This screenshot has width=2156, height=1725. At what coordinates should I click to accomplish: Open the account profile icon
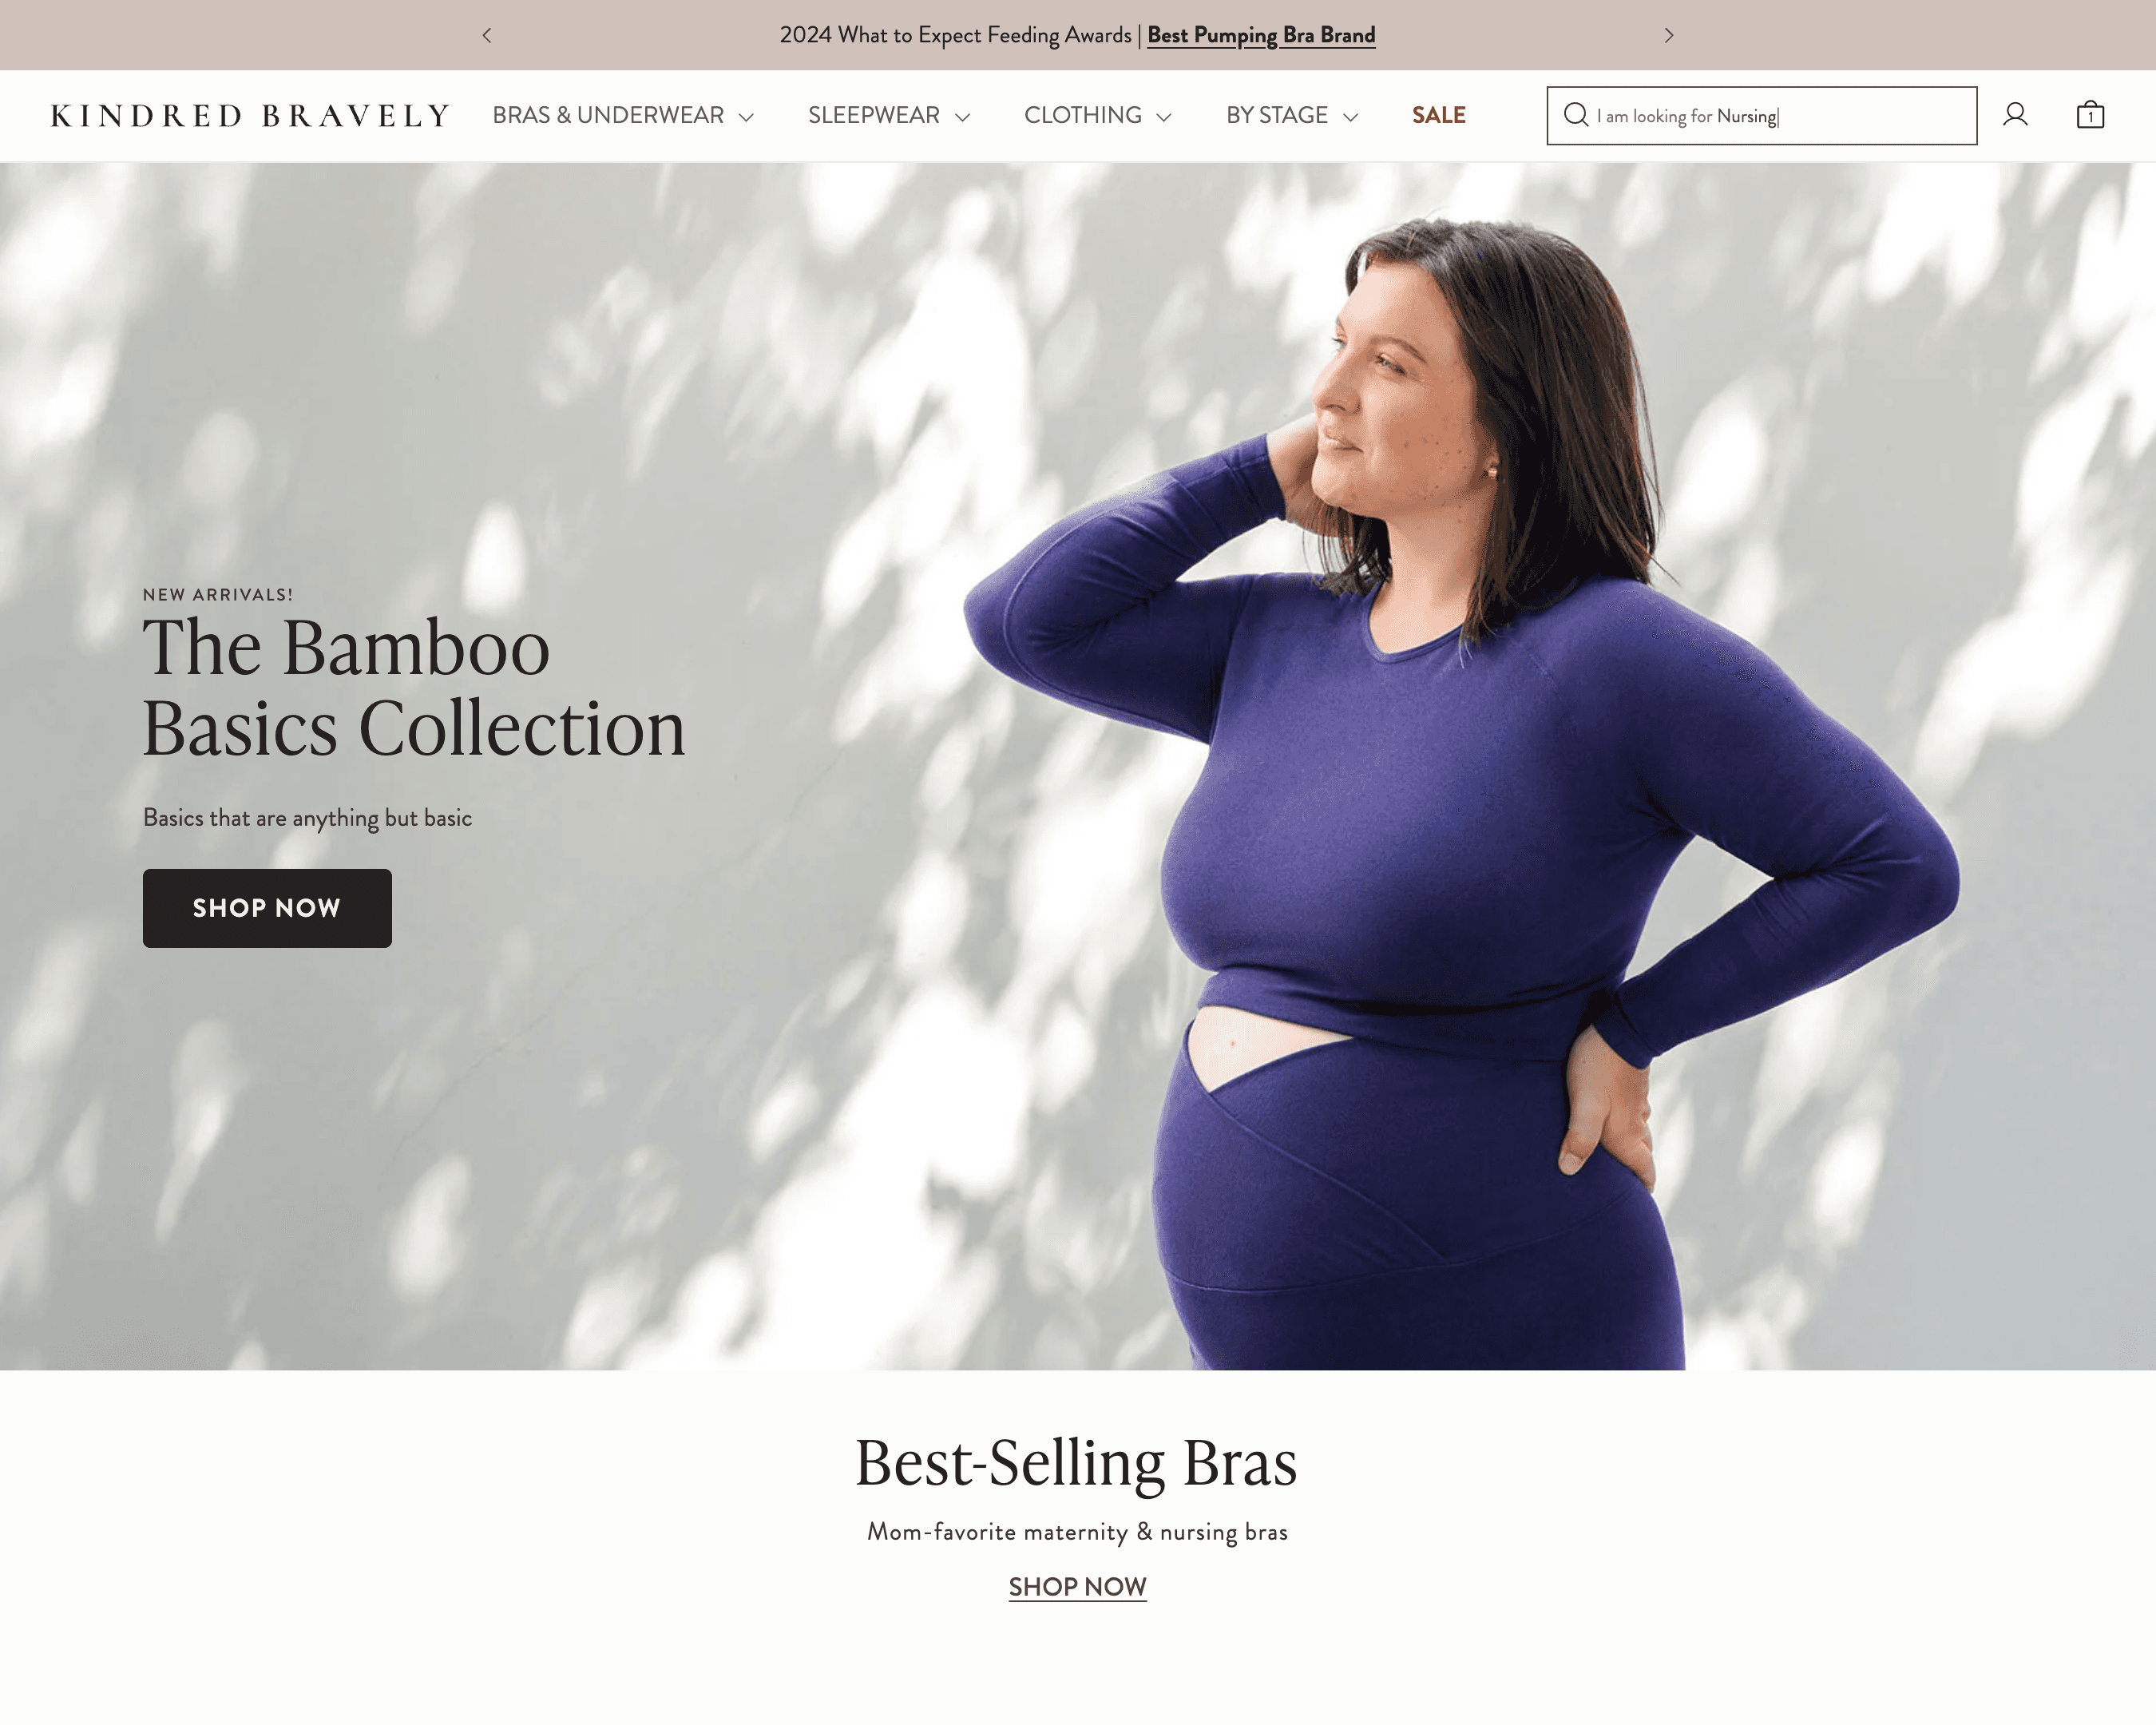2015,115
